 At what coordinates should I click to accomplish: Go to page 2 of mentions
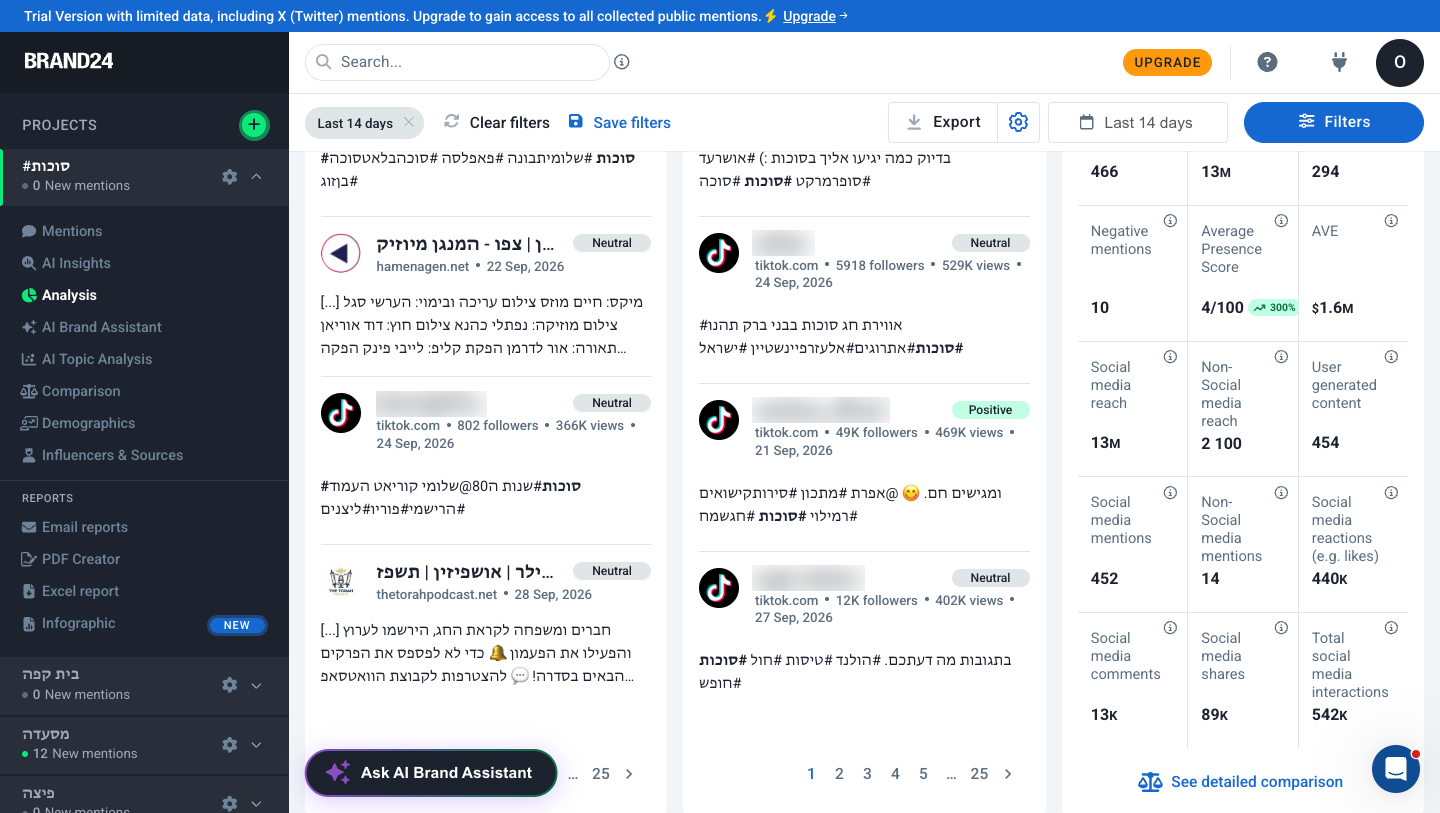(839, 774)
